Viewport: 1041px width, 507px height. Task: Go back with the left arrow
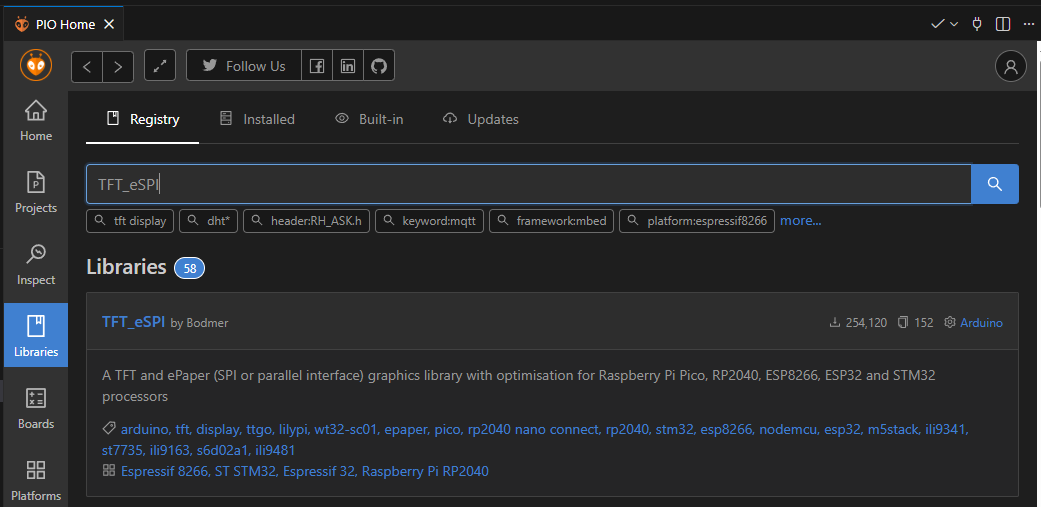(x=87, y=66)
